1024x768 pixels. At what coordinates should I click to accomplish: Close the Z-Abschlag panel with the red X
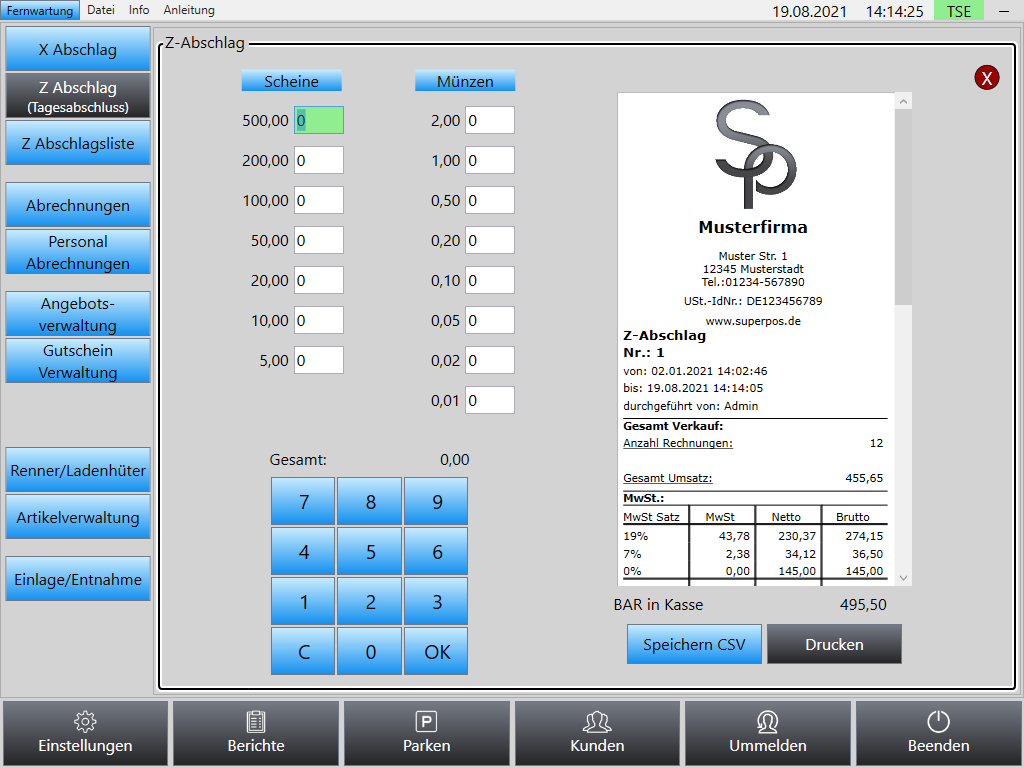click(x=987, y=78)
